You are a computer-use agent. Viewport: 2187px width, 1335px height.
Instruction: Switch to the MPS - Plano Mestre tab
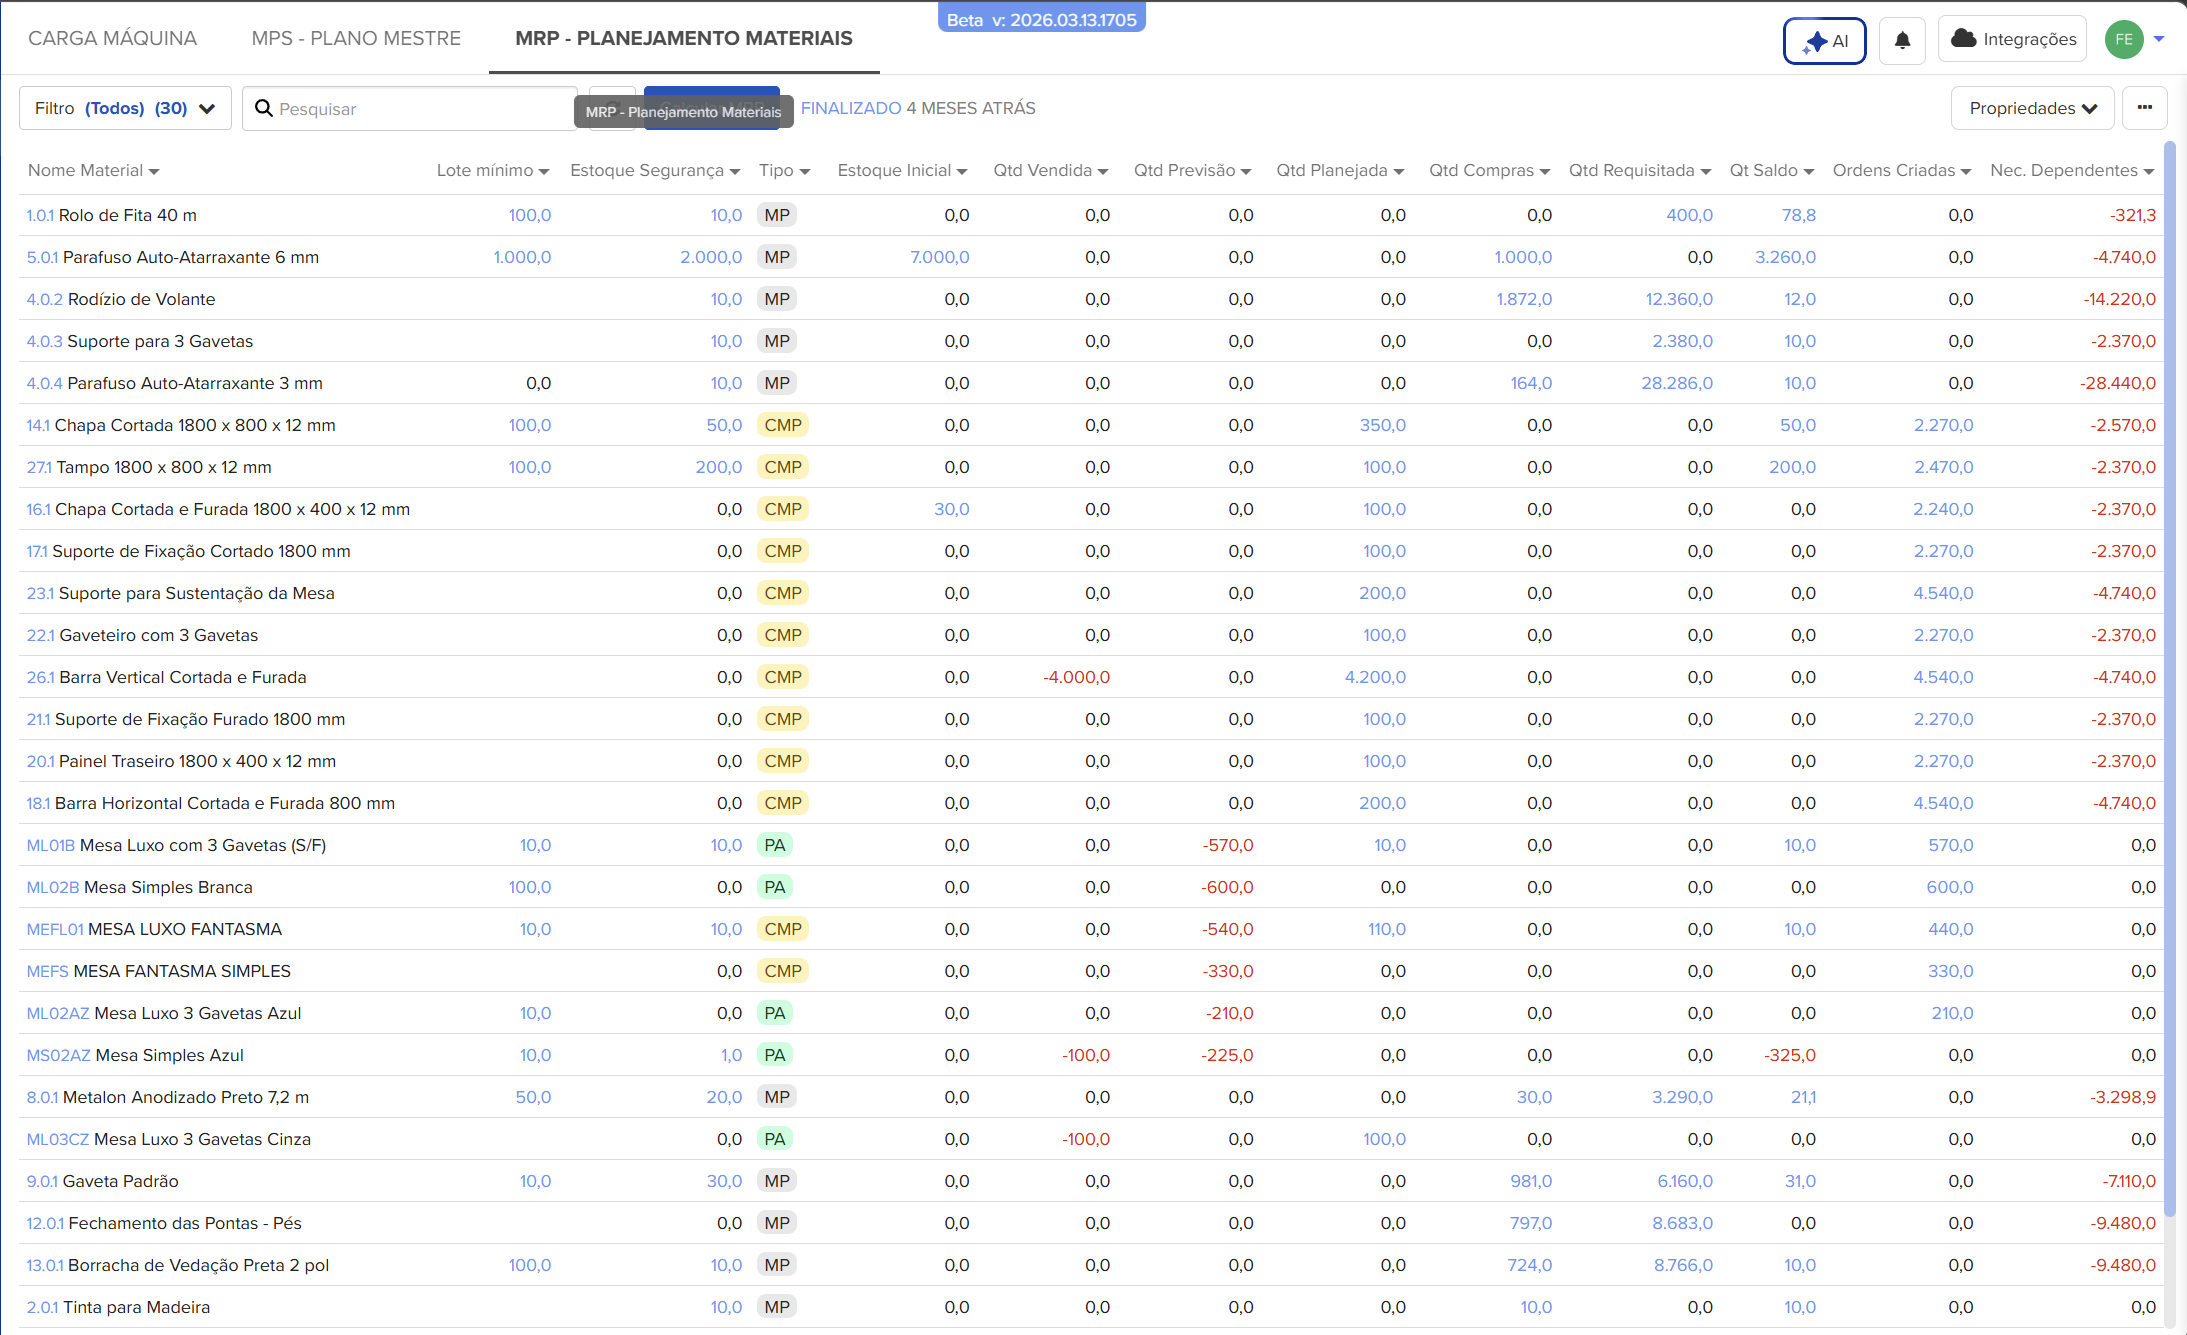tap(356, 38)
